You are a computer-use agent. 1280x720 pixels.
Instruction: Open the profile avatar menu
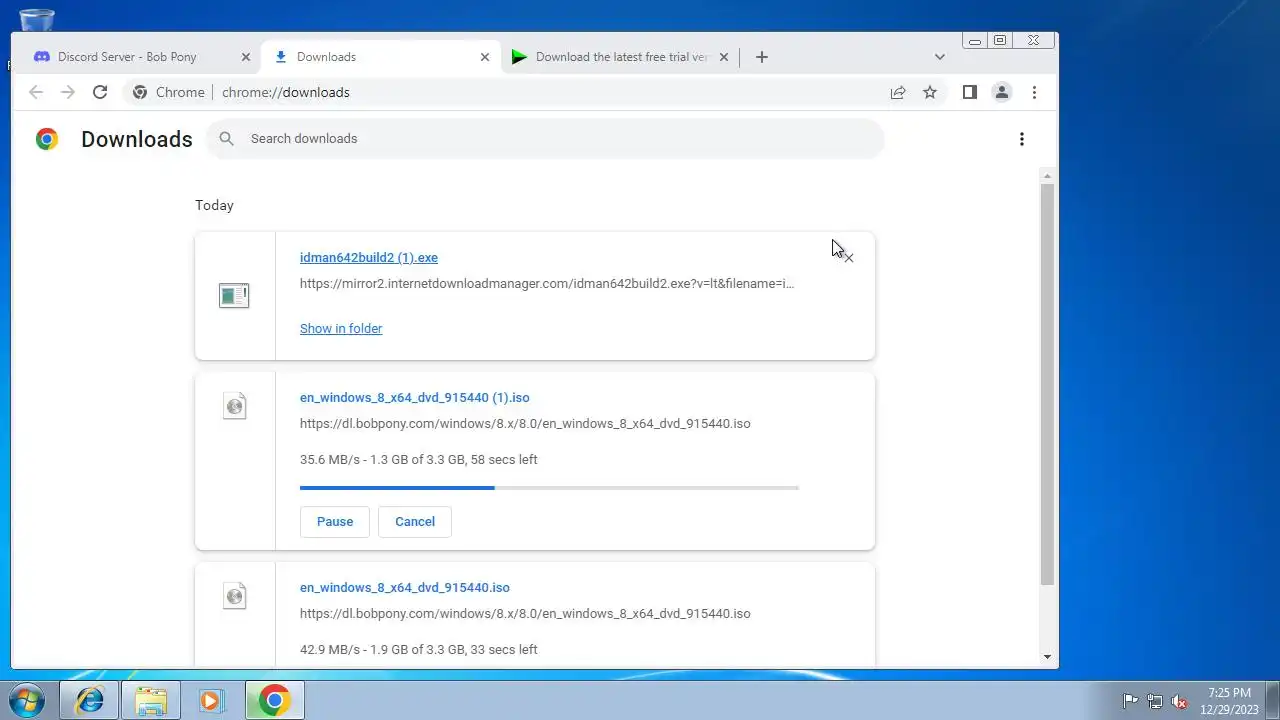point(1001,92)
